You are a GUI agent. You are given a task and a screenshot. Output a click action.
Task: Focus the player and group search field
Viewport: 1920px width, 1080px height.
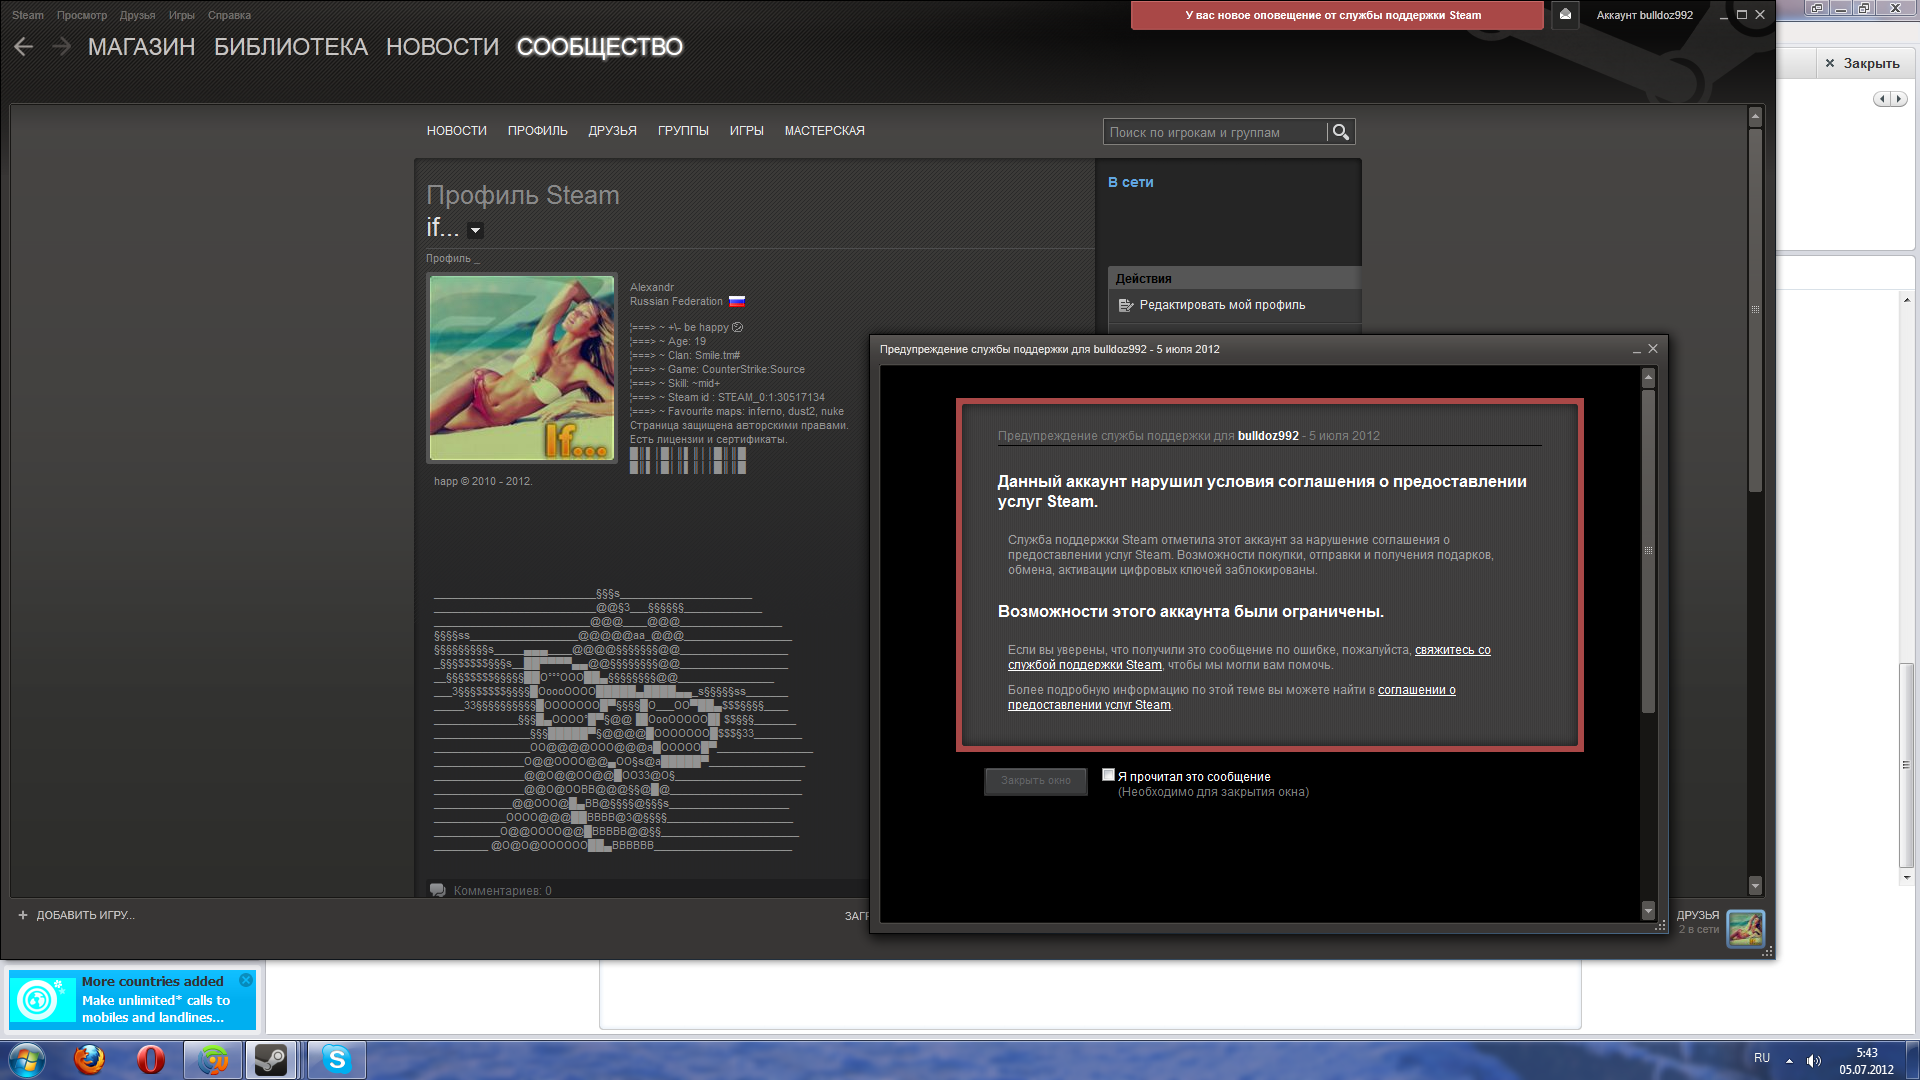point(1215,132)
